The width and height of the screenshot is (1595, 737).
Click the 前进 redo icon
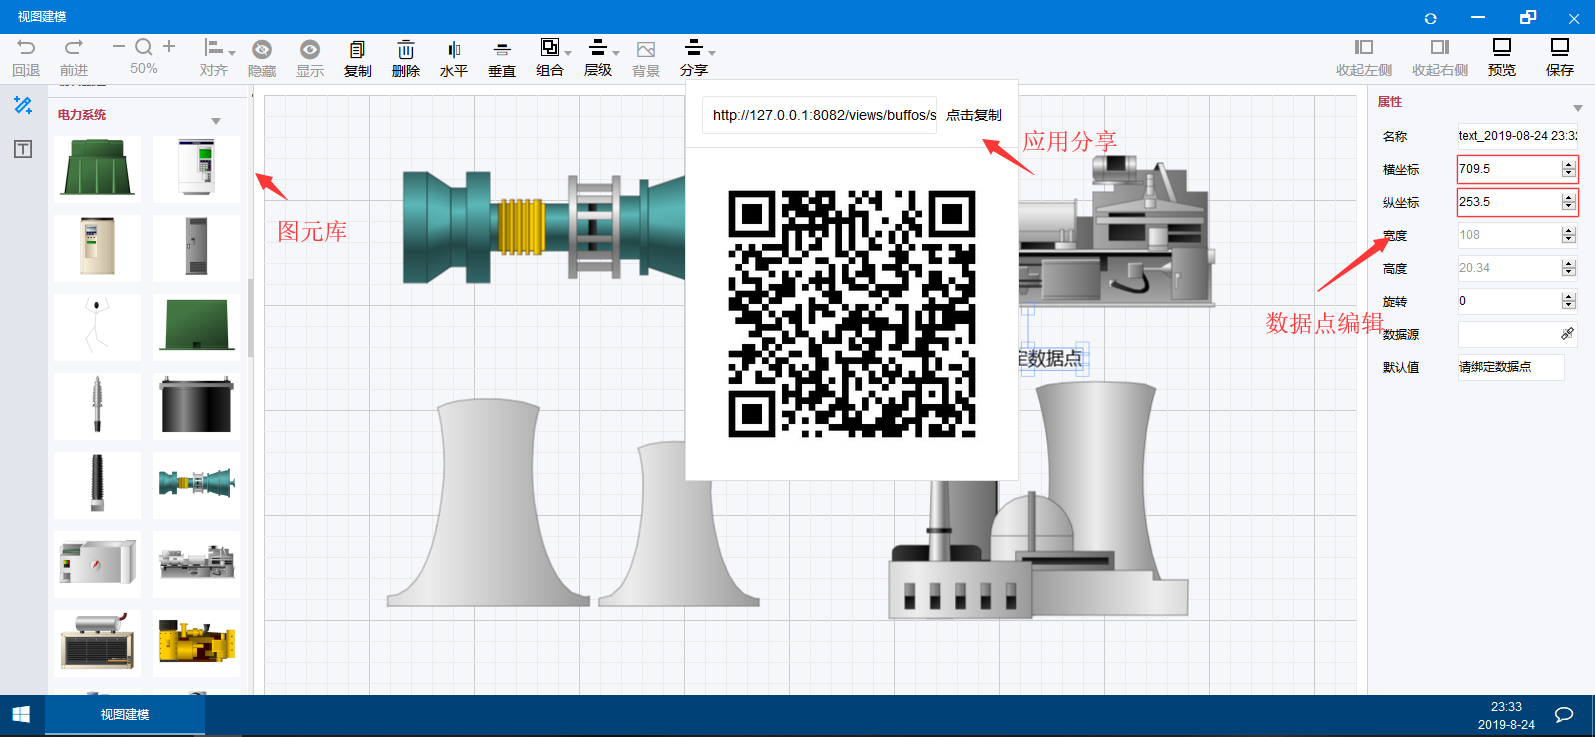tap(74, 48)
